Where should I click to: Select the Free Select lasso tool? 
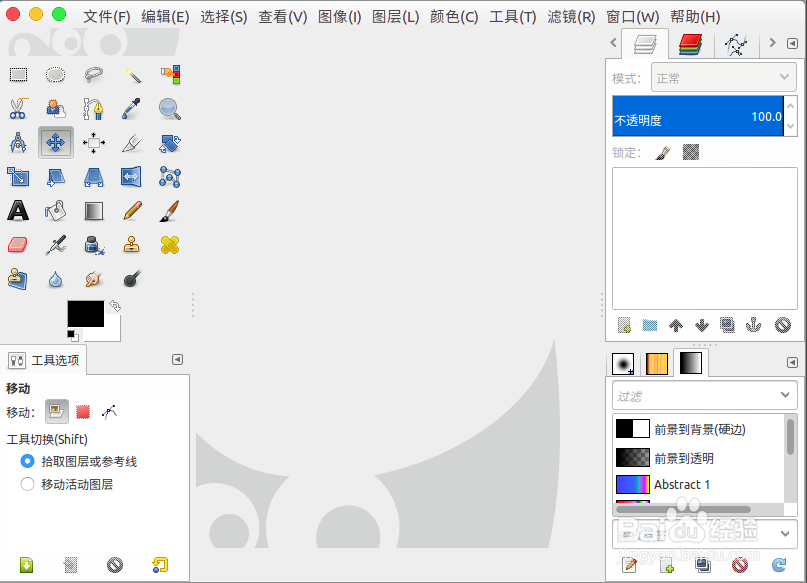(94, 75)
